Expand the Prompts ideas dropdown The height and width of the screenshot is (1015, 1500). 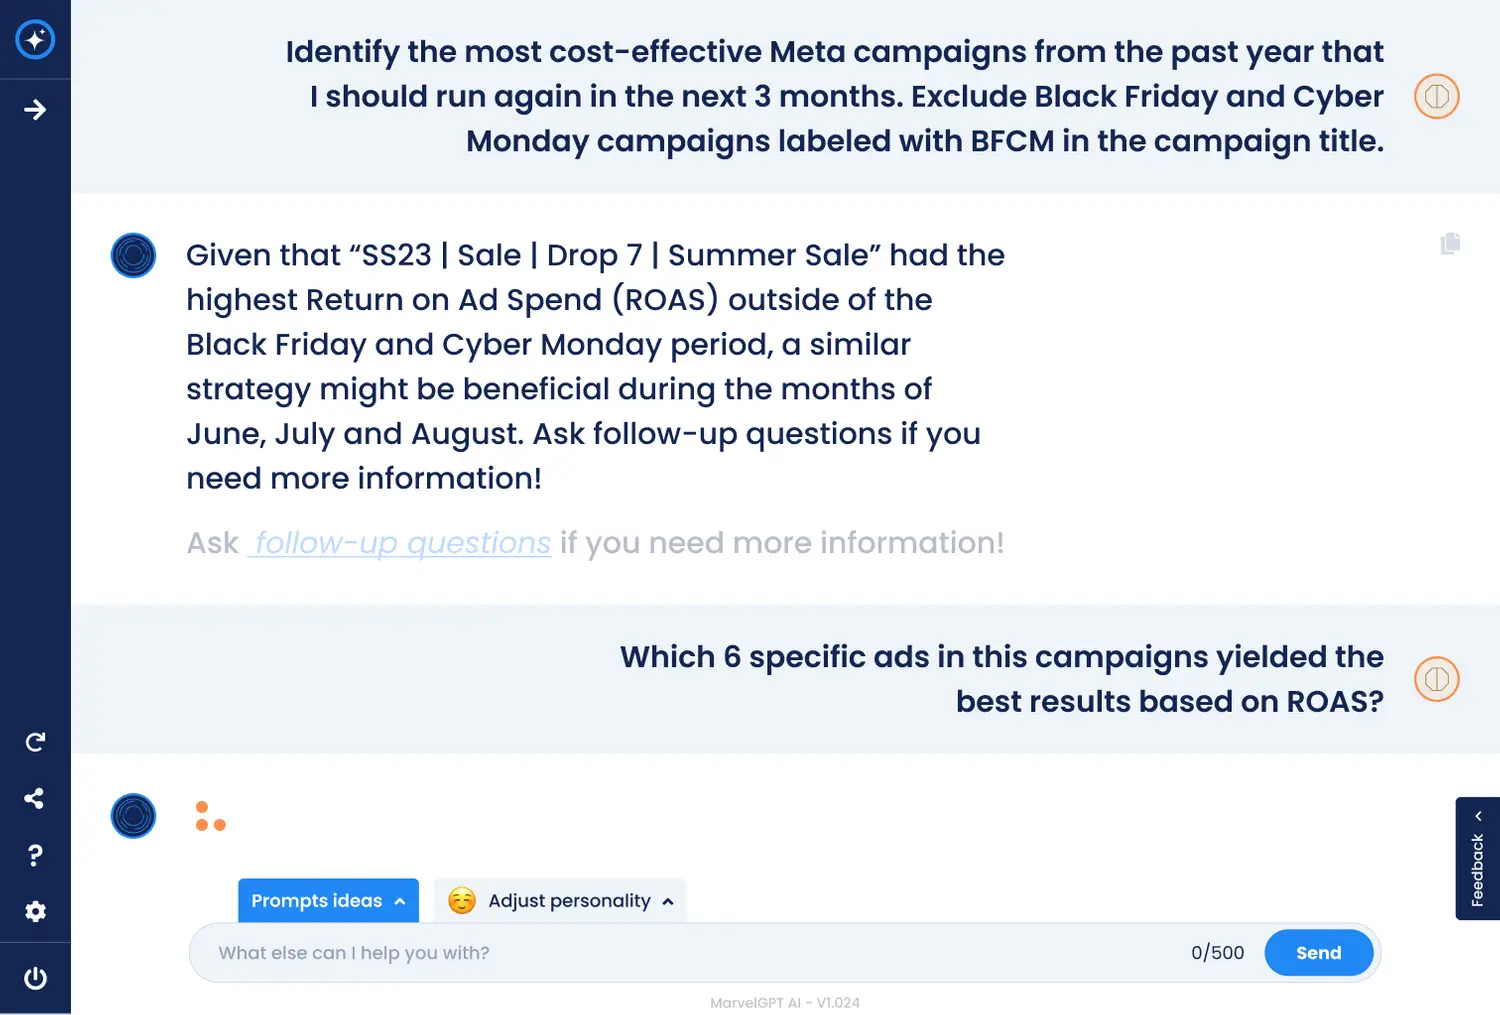coord(328,901)
